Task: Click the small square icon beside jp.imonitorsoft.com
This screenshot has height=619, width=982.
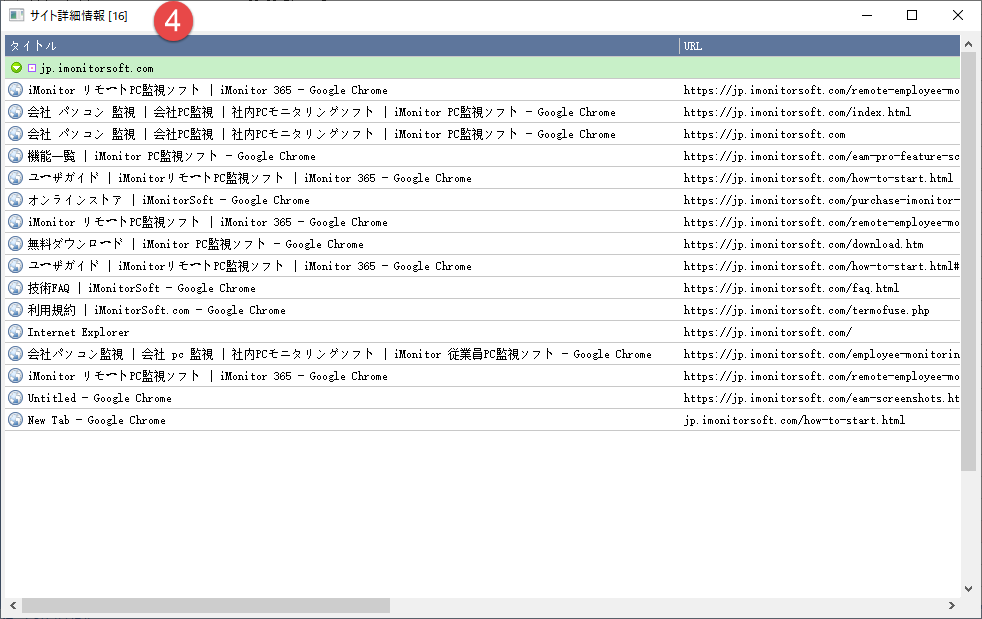Action: 32,68
